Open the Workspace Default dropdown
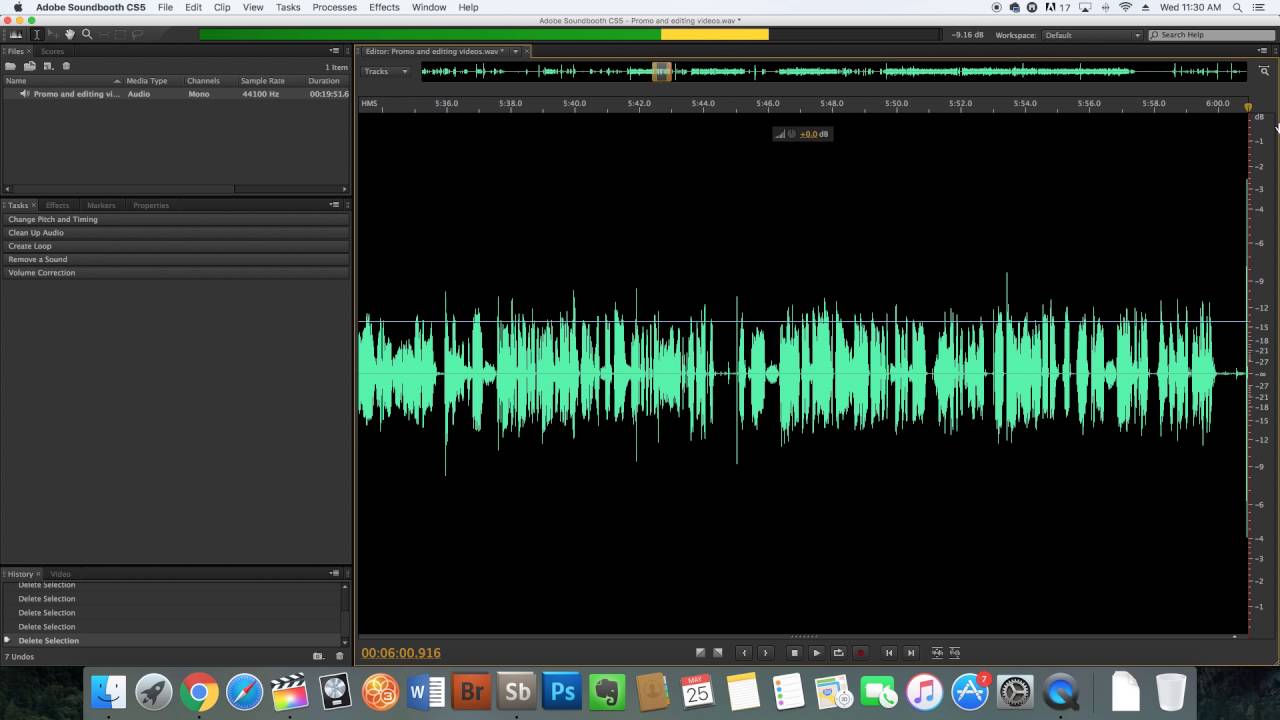This screenshot has height=720, width=1280. click(x=1092, y=35)
